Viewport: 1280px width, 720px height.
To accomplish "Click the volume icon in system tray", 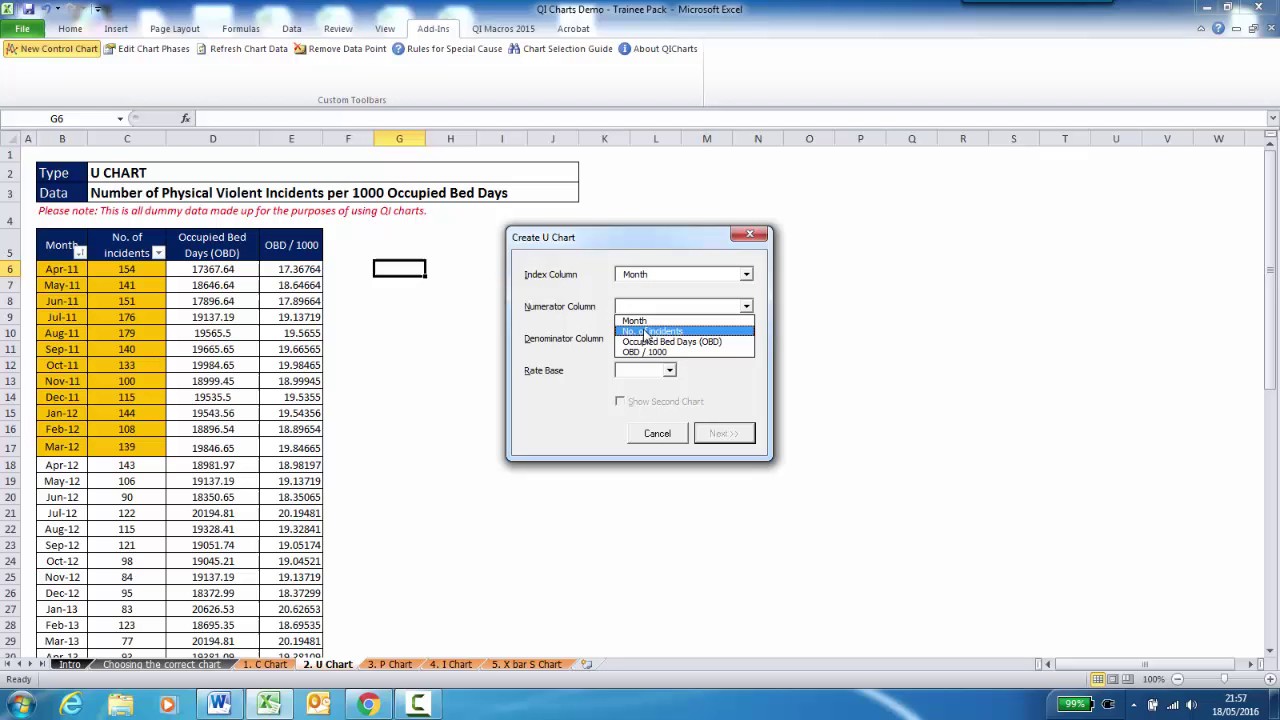I will [x=1193, y=704].
